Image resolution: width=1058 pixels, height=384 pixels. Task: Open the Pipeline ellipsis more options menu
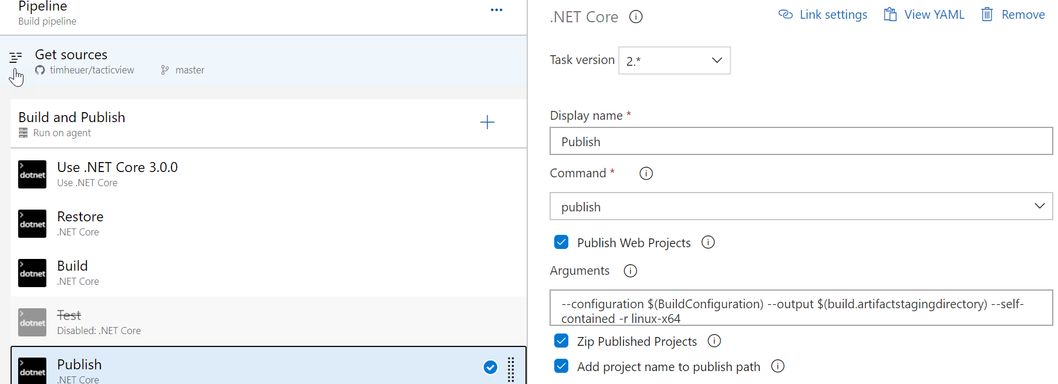pyautogui.click(x=497, y=10)
